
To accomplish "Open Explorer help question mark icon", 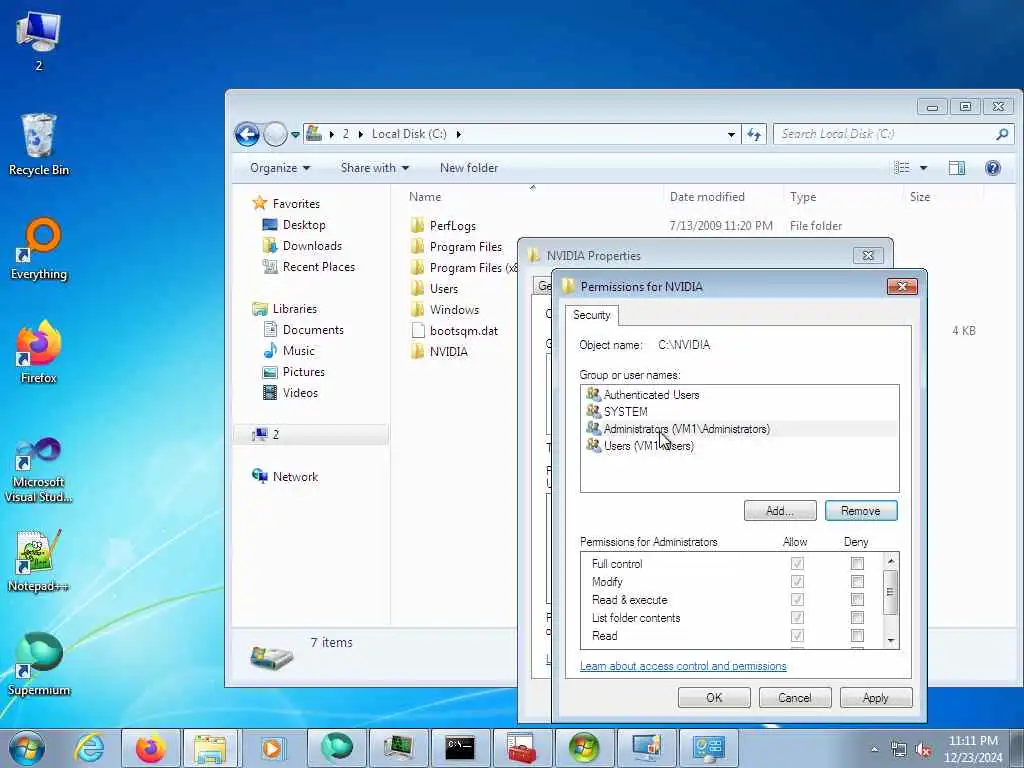I will pos(993,168).
